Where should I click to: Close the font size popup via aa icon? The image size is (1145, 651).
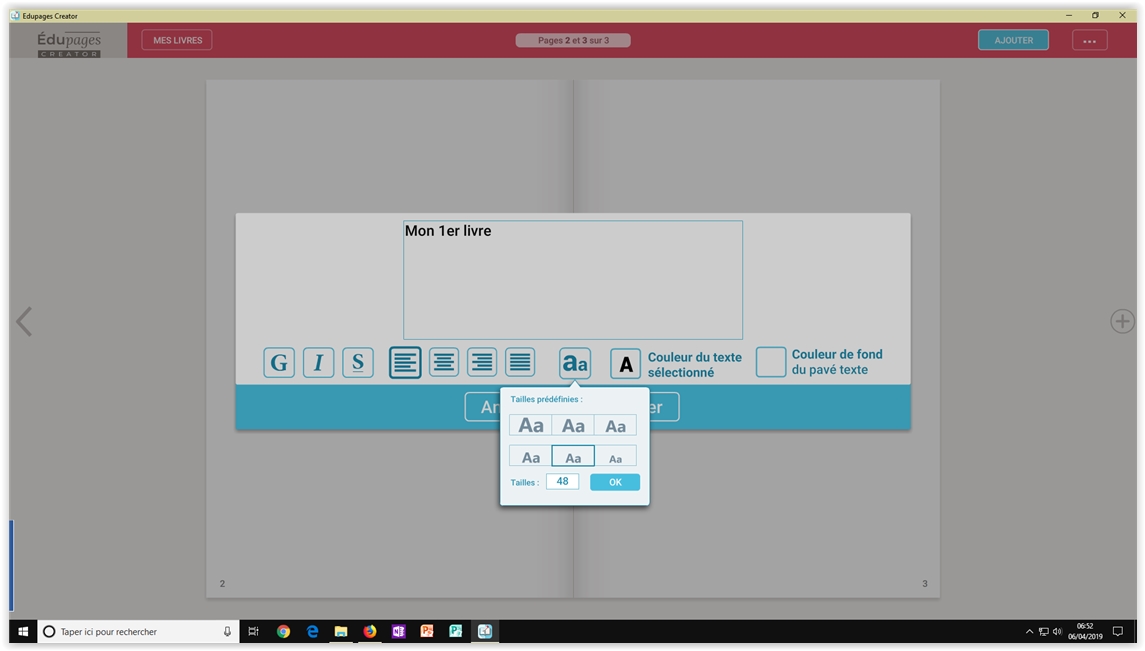[574, 363]
